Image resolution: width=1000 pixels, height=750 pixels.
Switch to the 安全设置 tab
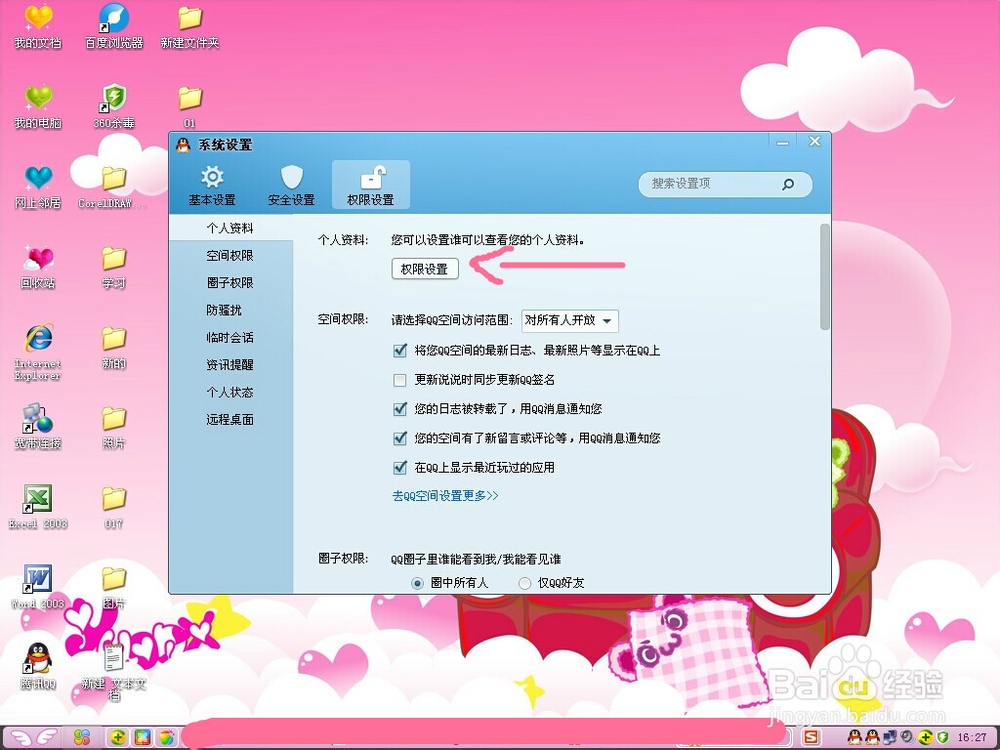(290, 184)
